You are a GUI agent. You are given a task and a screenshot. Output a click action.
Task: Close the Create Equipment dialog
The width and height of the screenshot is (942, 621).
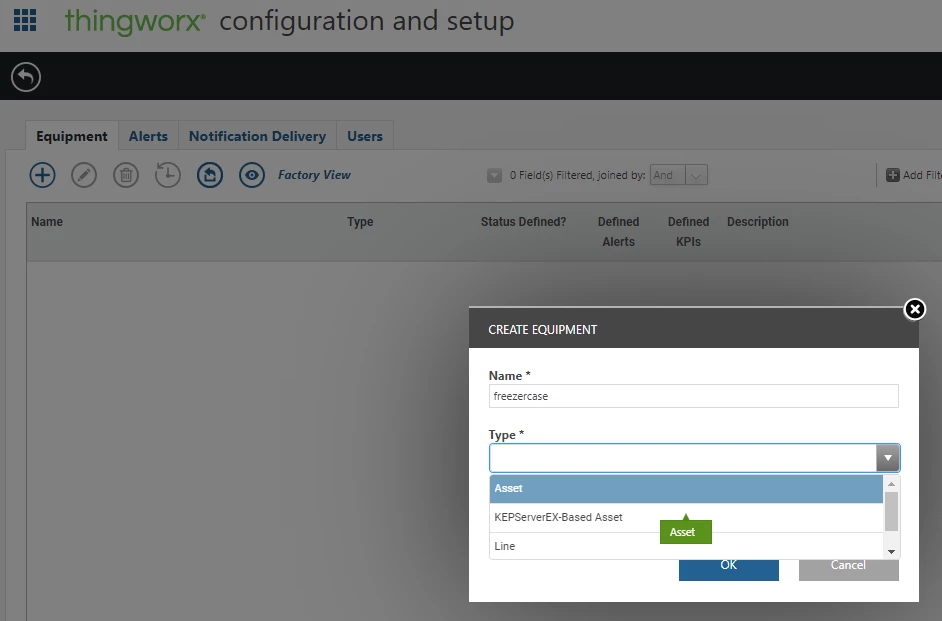914,309
